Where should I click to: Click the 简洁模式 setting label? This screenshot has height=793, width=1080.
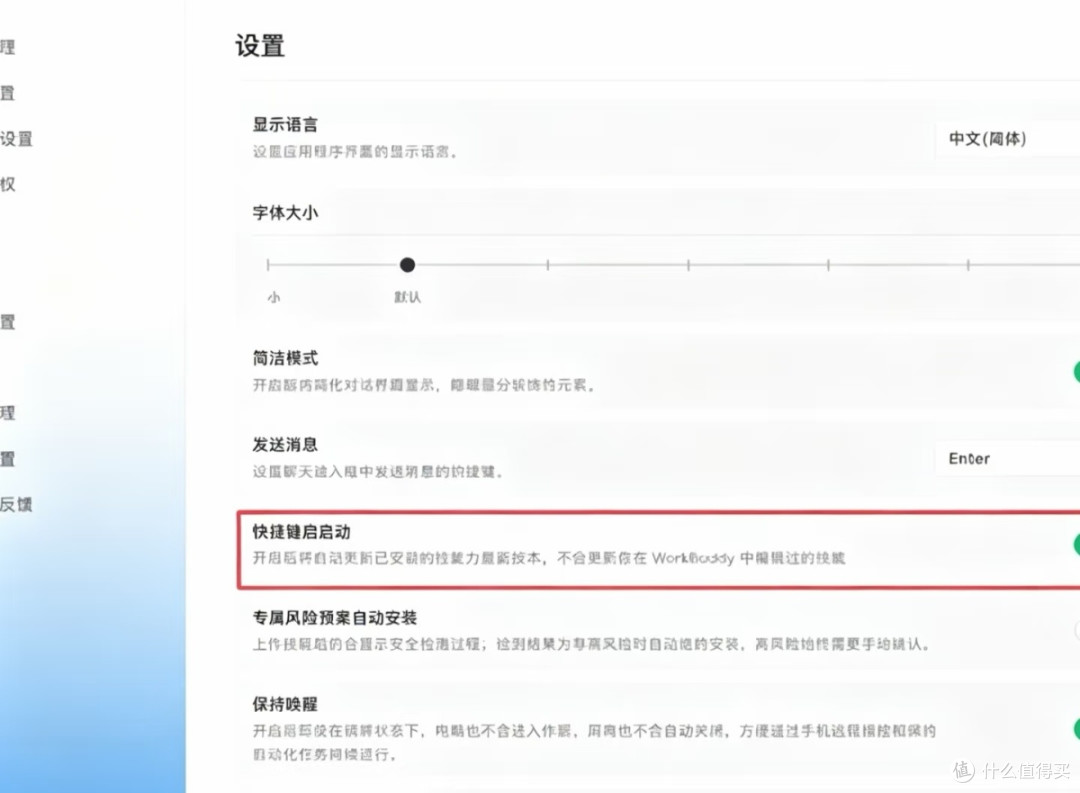coord(285,358)
